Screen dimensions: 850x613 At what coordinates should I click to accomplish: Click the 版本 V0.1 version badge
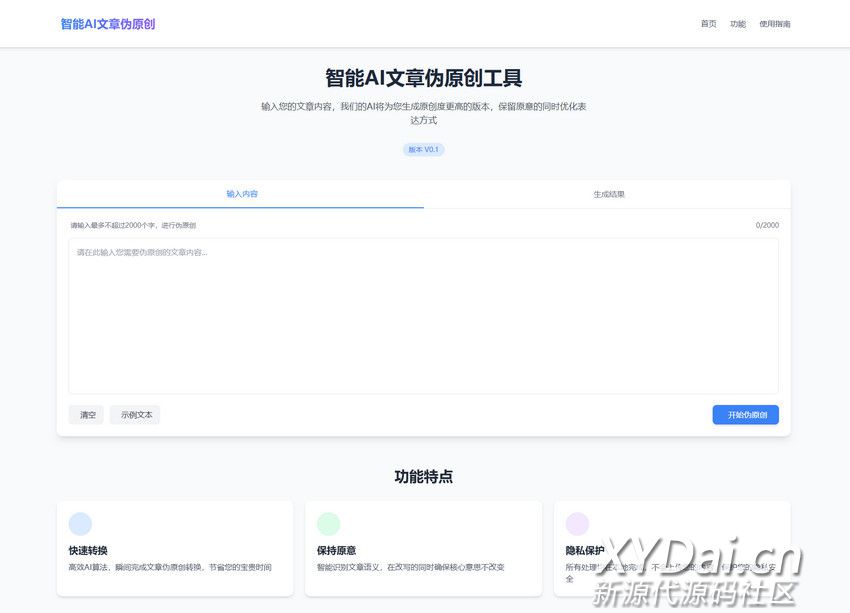pyautogui.click(x=424, y=149)
